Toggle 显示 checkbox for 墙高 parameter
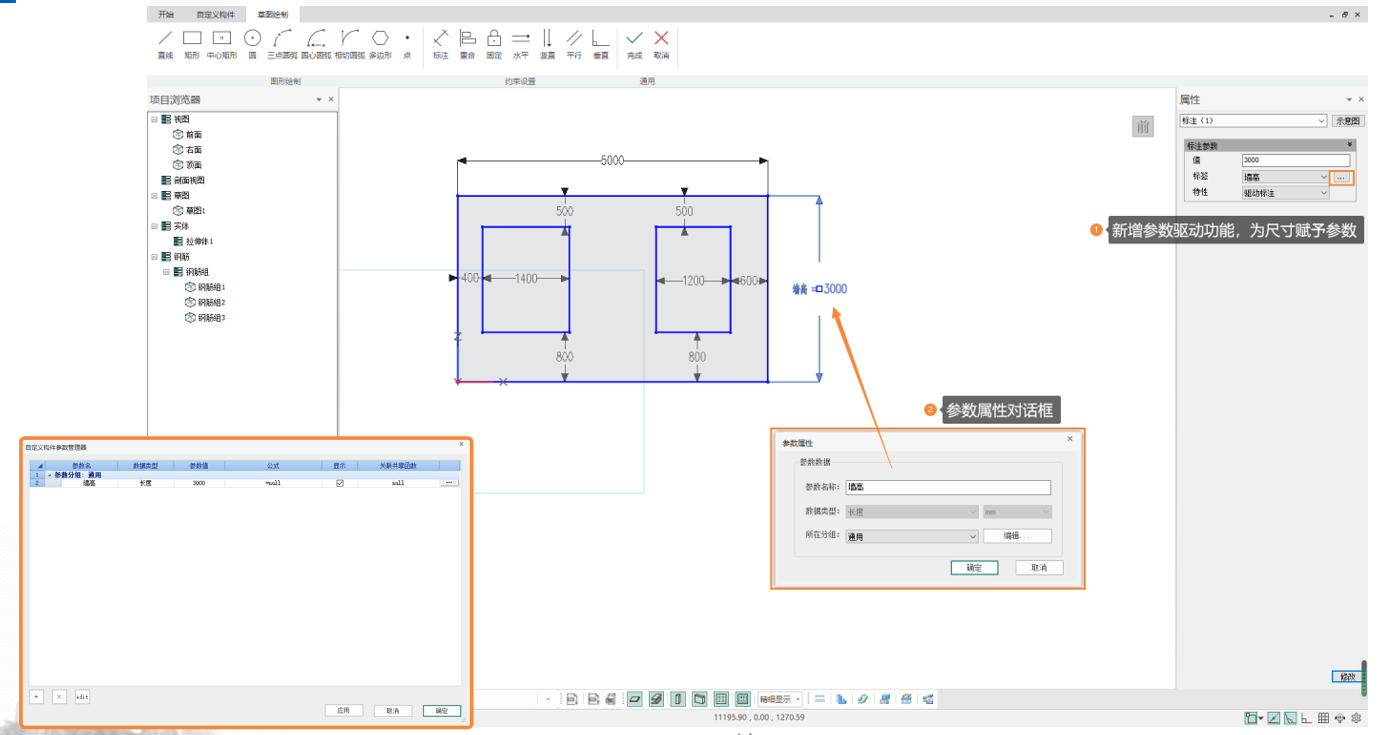Viewport: 1384px width, 735px height. coord(340,483)
